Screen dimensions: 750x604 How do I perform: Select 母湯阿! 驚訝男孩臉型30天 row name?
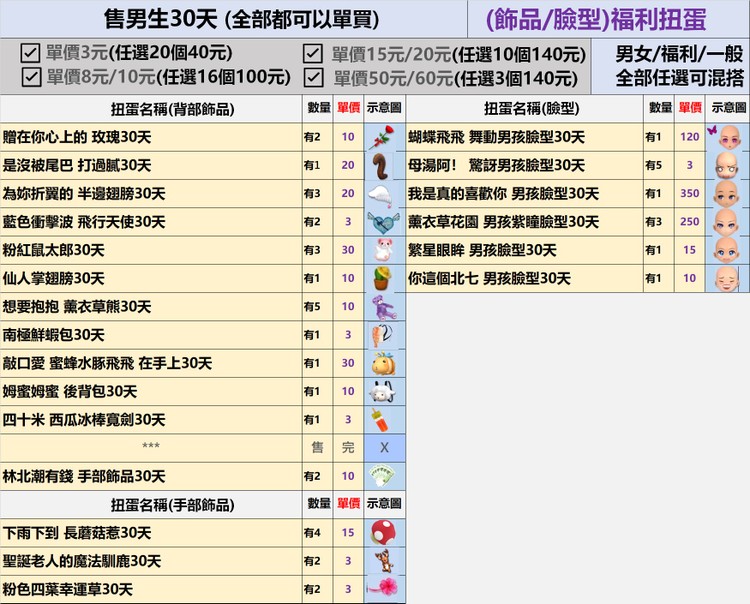pyautogui.click(x=496, y=165)
